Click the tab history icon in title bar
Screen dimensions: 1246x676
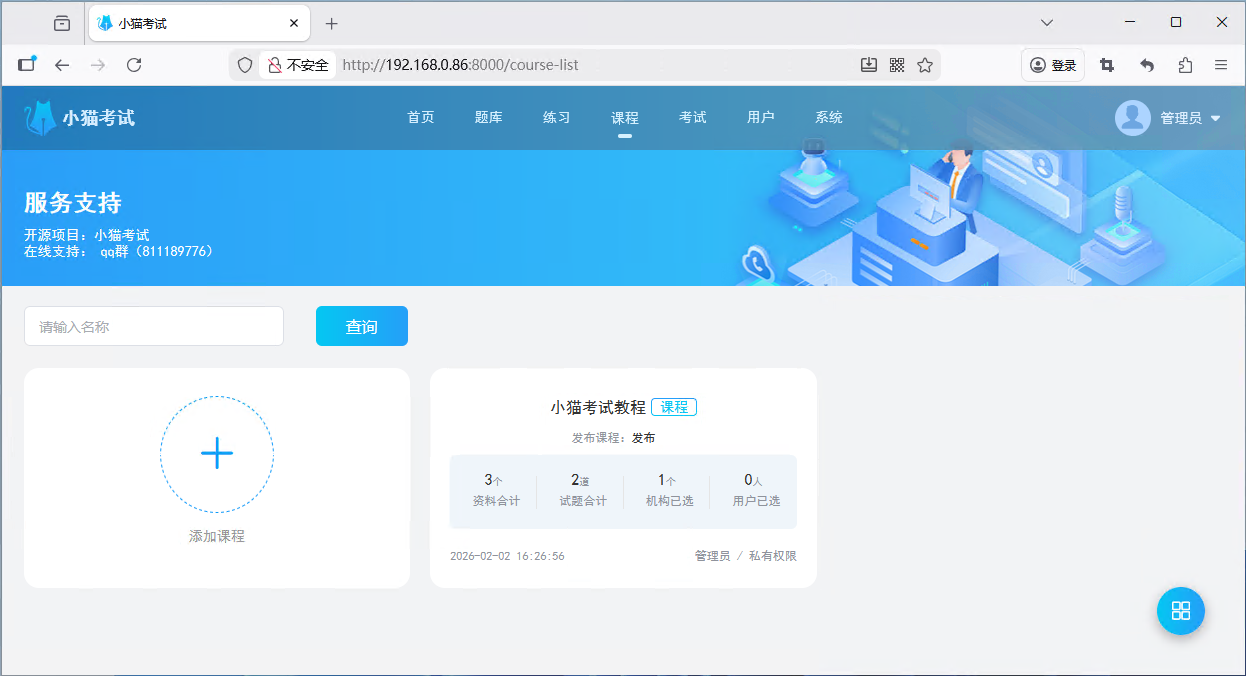point(62,23)
